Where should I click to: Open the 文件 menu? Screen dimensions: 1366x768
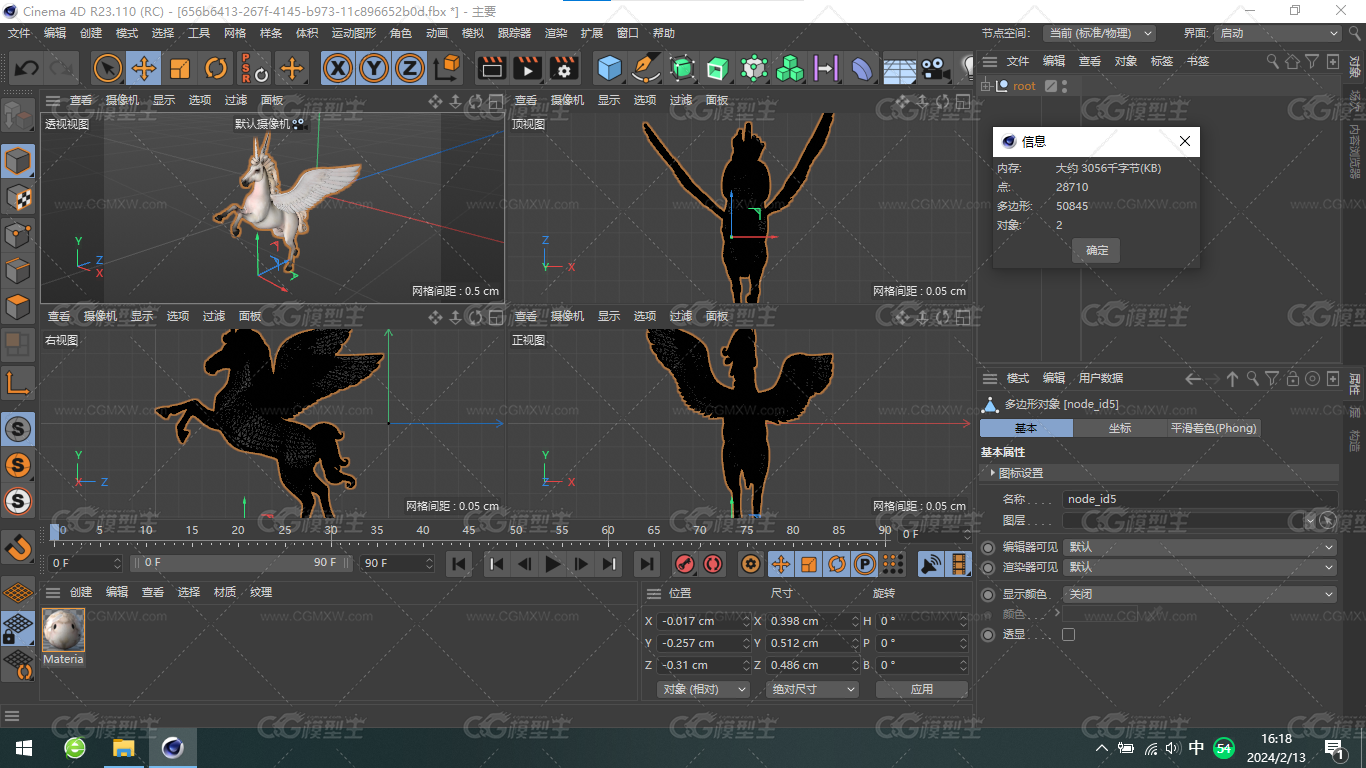19,33
